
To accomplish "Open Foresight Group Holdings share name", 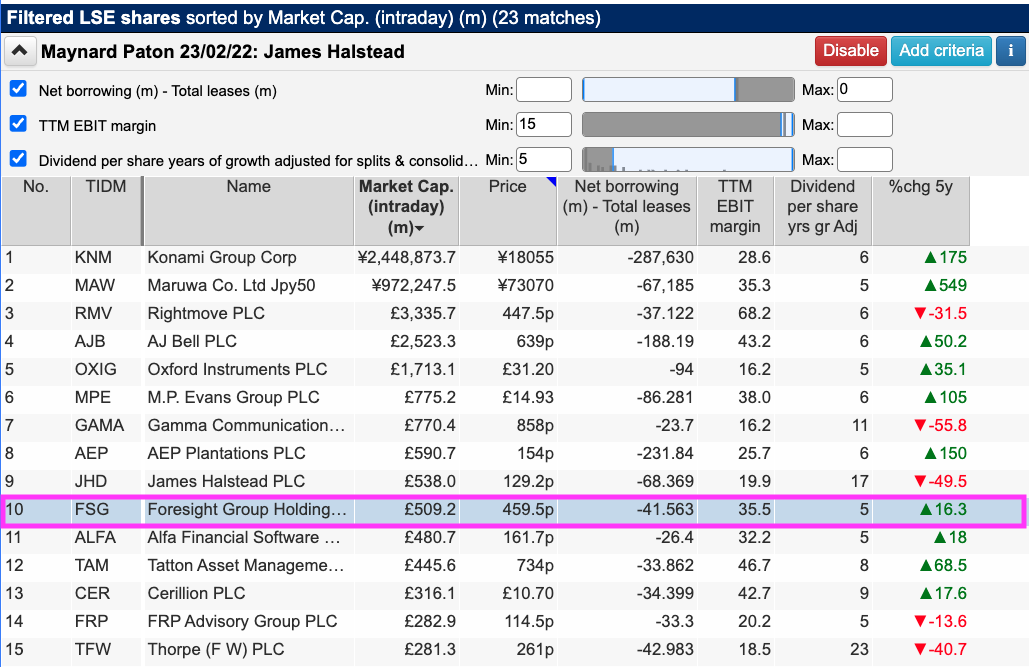I will (247, 509).
